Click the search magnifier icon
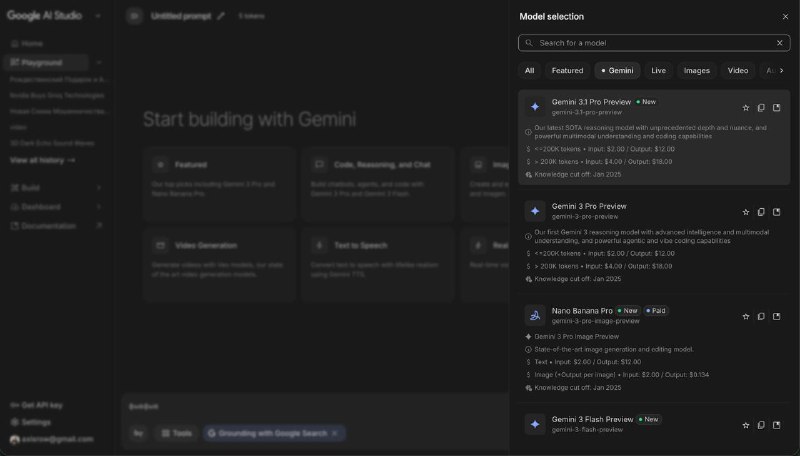This screenshot has height=456, width=800. (x=529, y=43)
